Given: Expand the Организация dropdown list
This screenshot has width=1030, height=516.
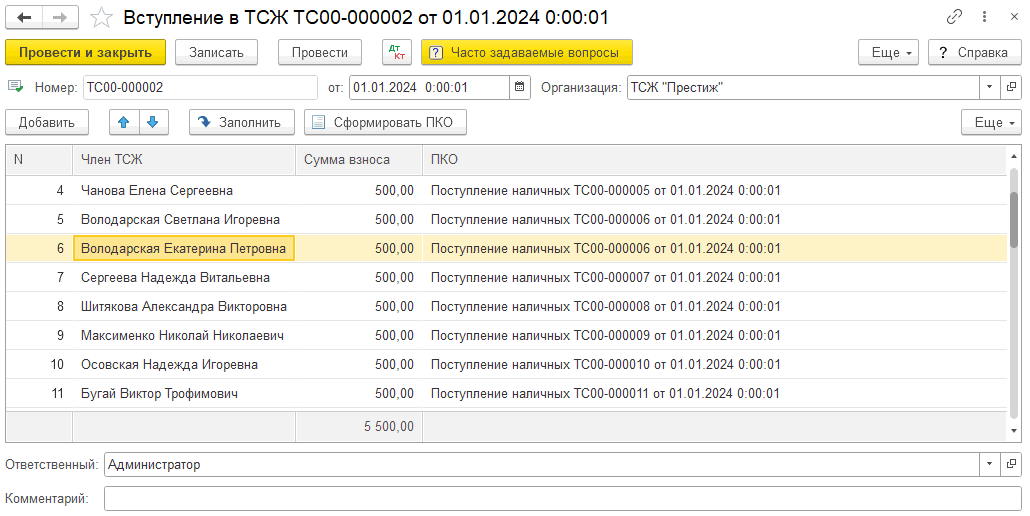Looking at the screenshot, I should [x=989, y=88].
